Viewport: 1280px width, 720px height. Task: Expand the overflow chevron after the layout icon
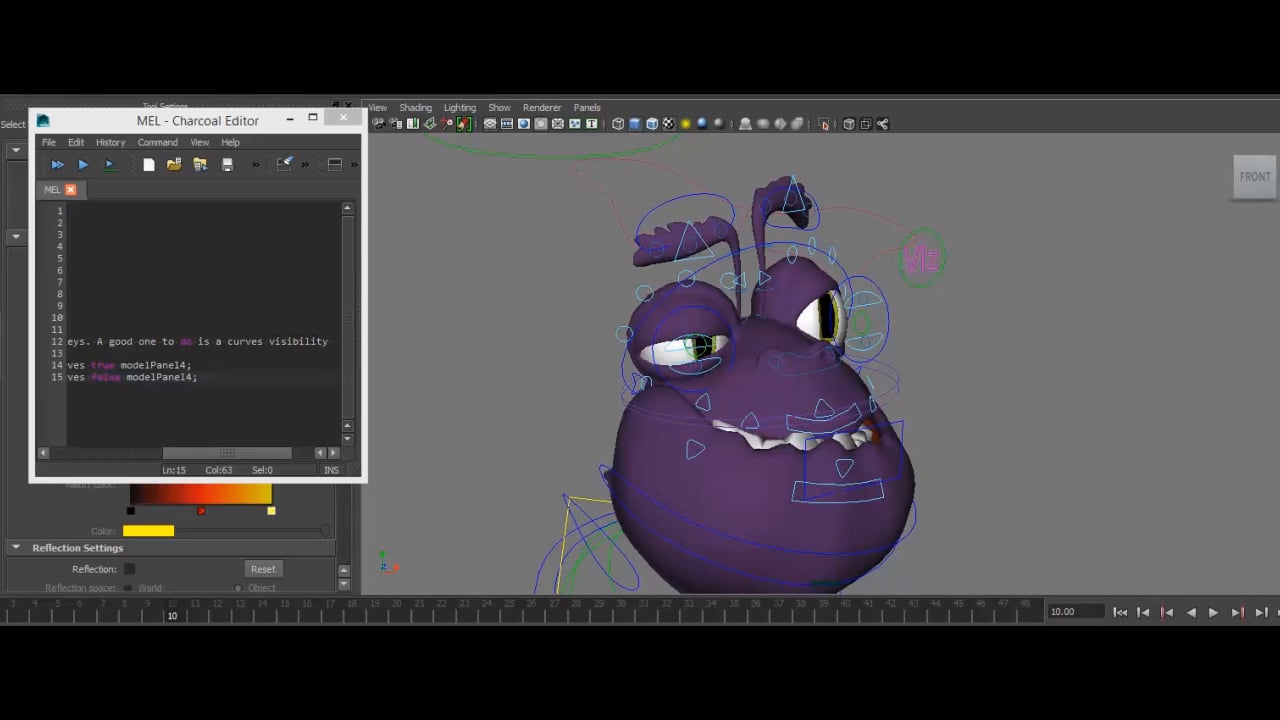(x=354, y=164)
